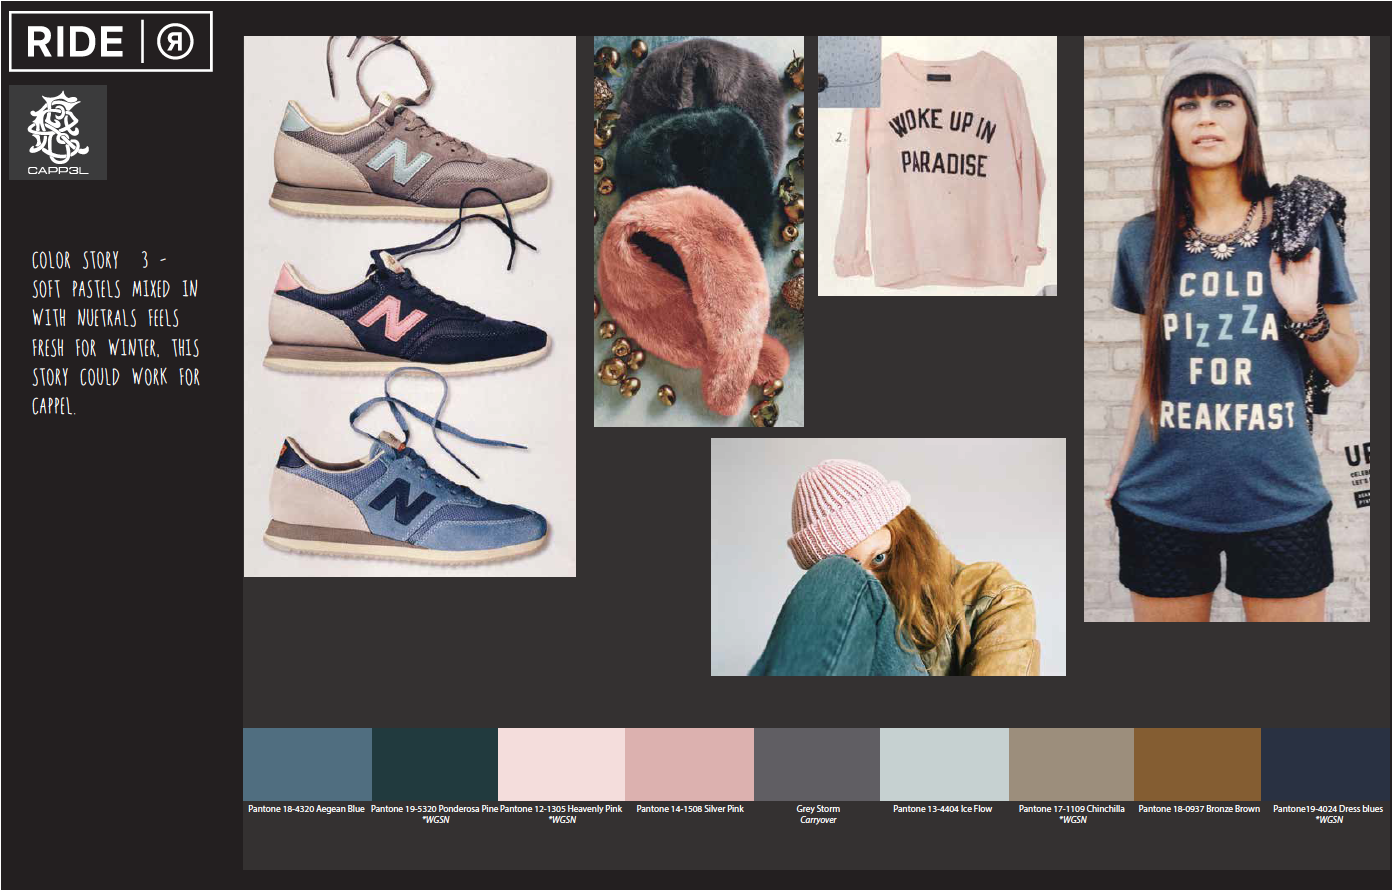
Task: Click the RIDE brand logo
Action: point(111,42)
